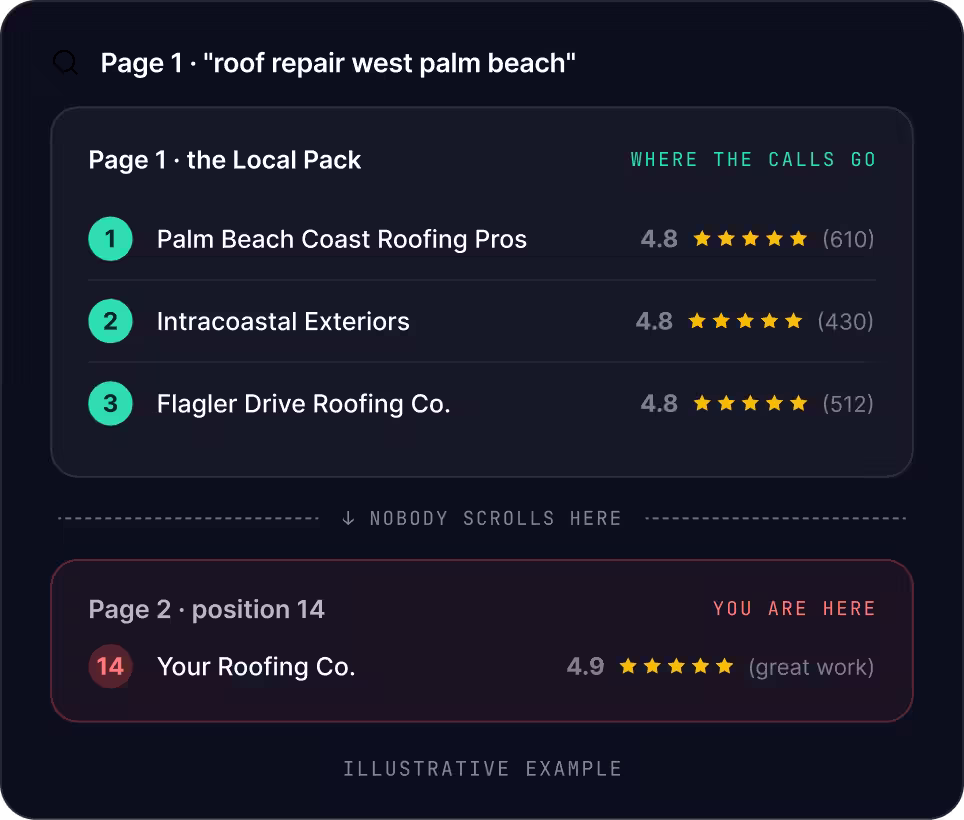Click the search magnifier icon
The image size is (964, 820).
pyautogui.click(x=65, y=63)
